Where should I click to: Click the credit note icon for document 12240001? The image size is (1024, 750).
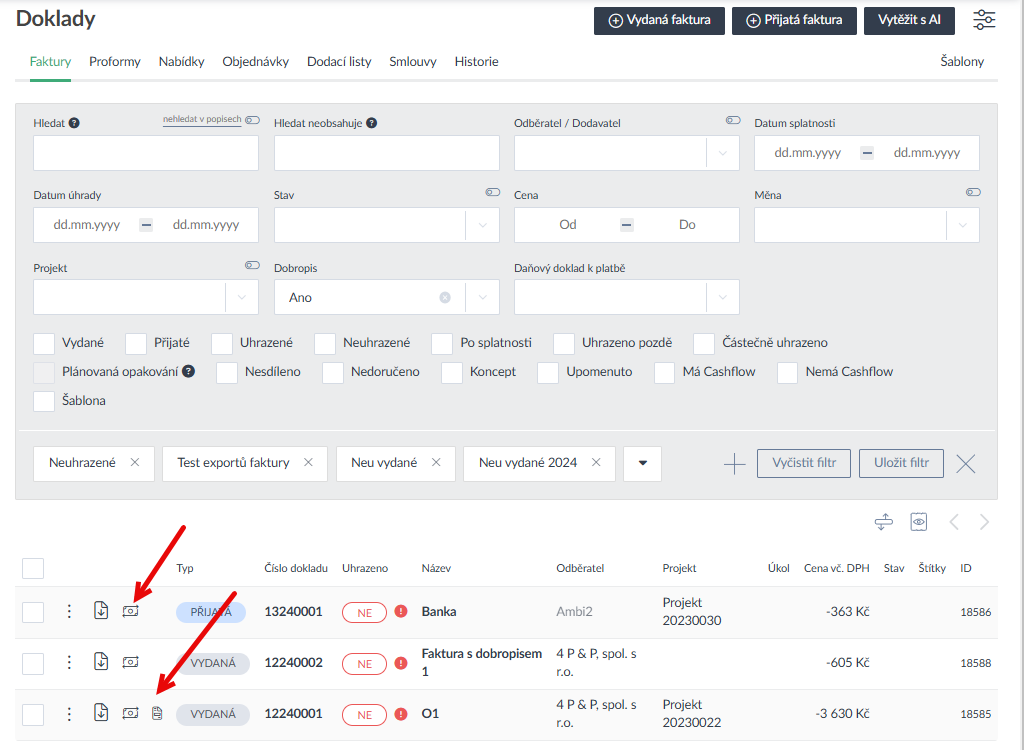(157, 714)
